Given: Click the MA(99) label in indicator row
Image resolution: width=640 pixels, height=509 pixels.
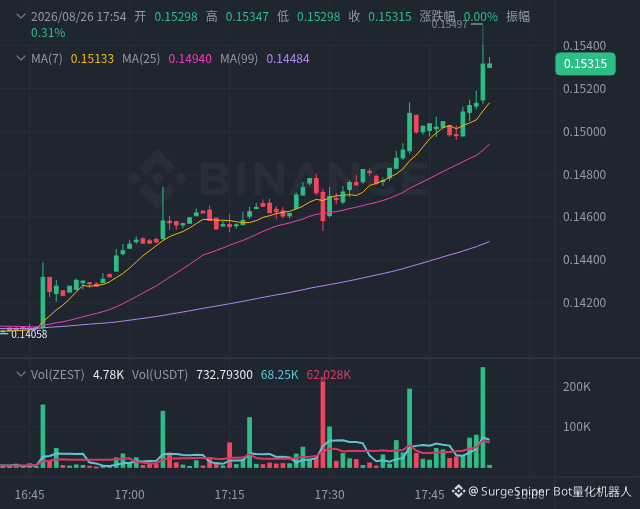Looking at the screenshot, I should [239, 59].
